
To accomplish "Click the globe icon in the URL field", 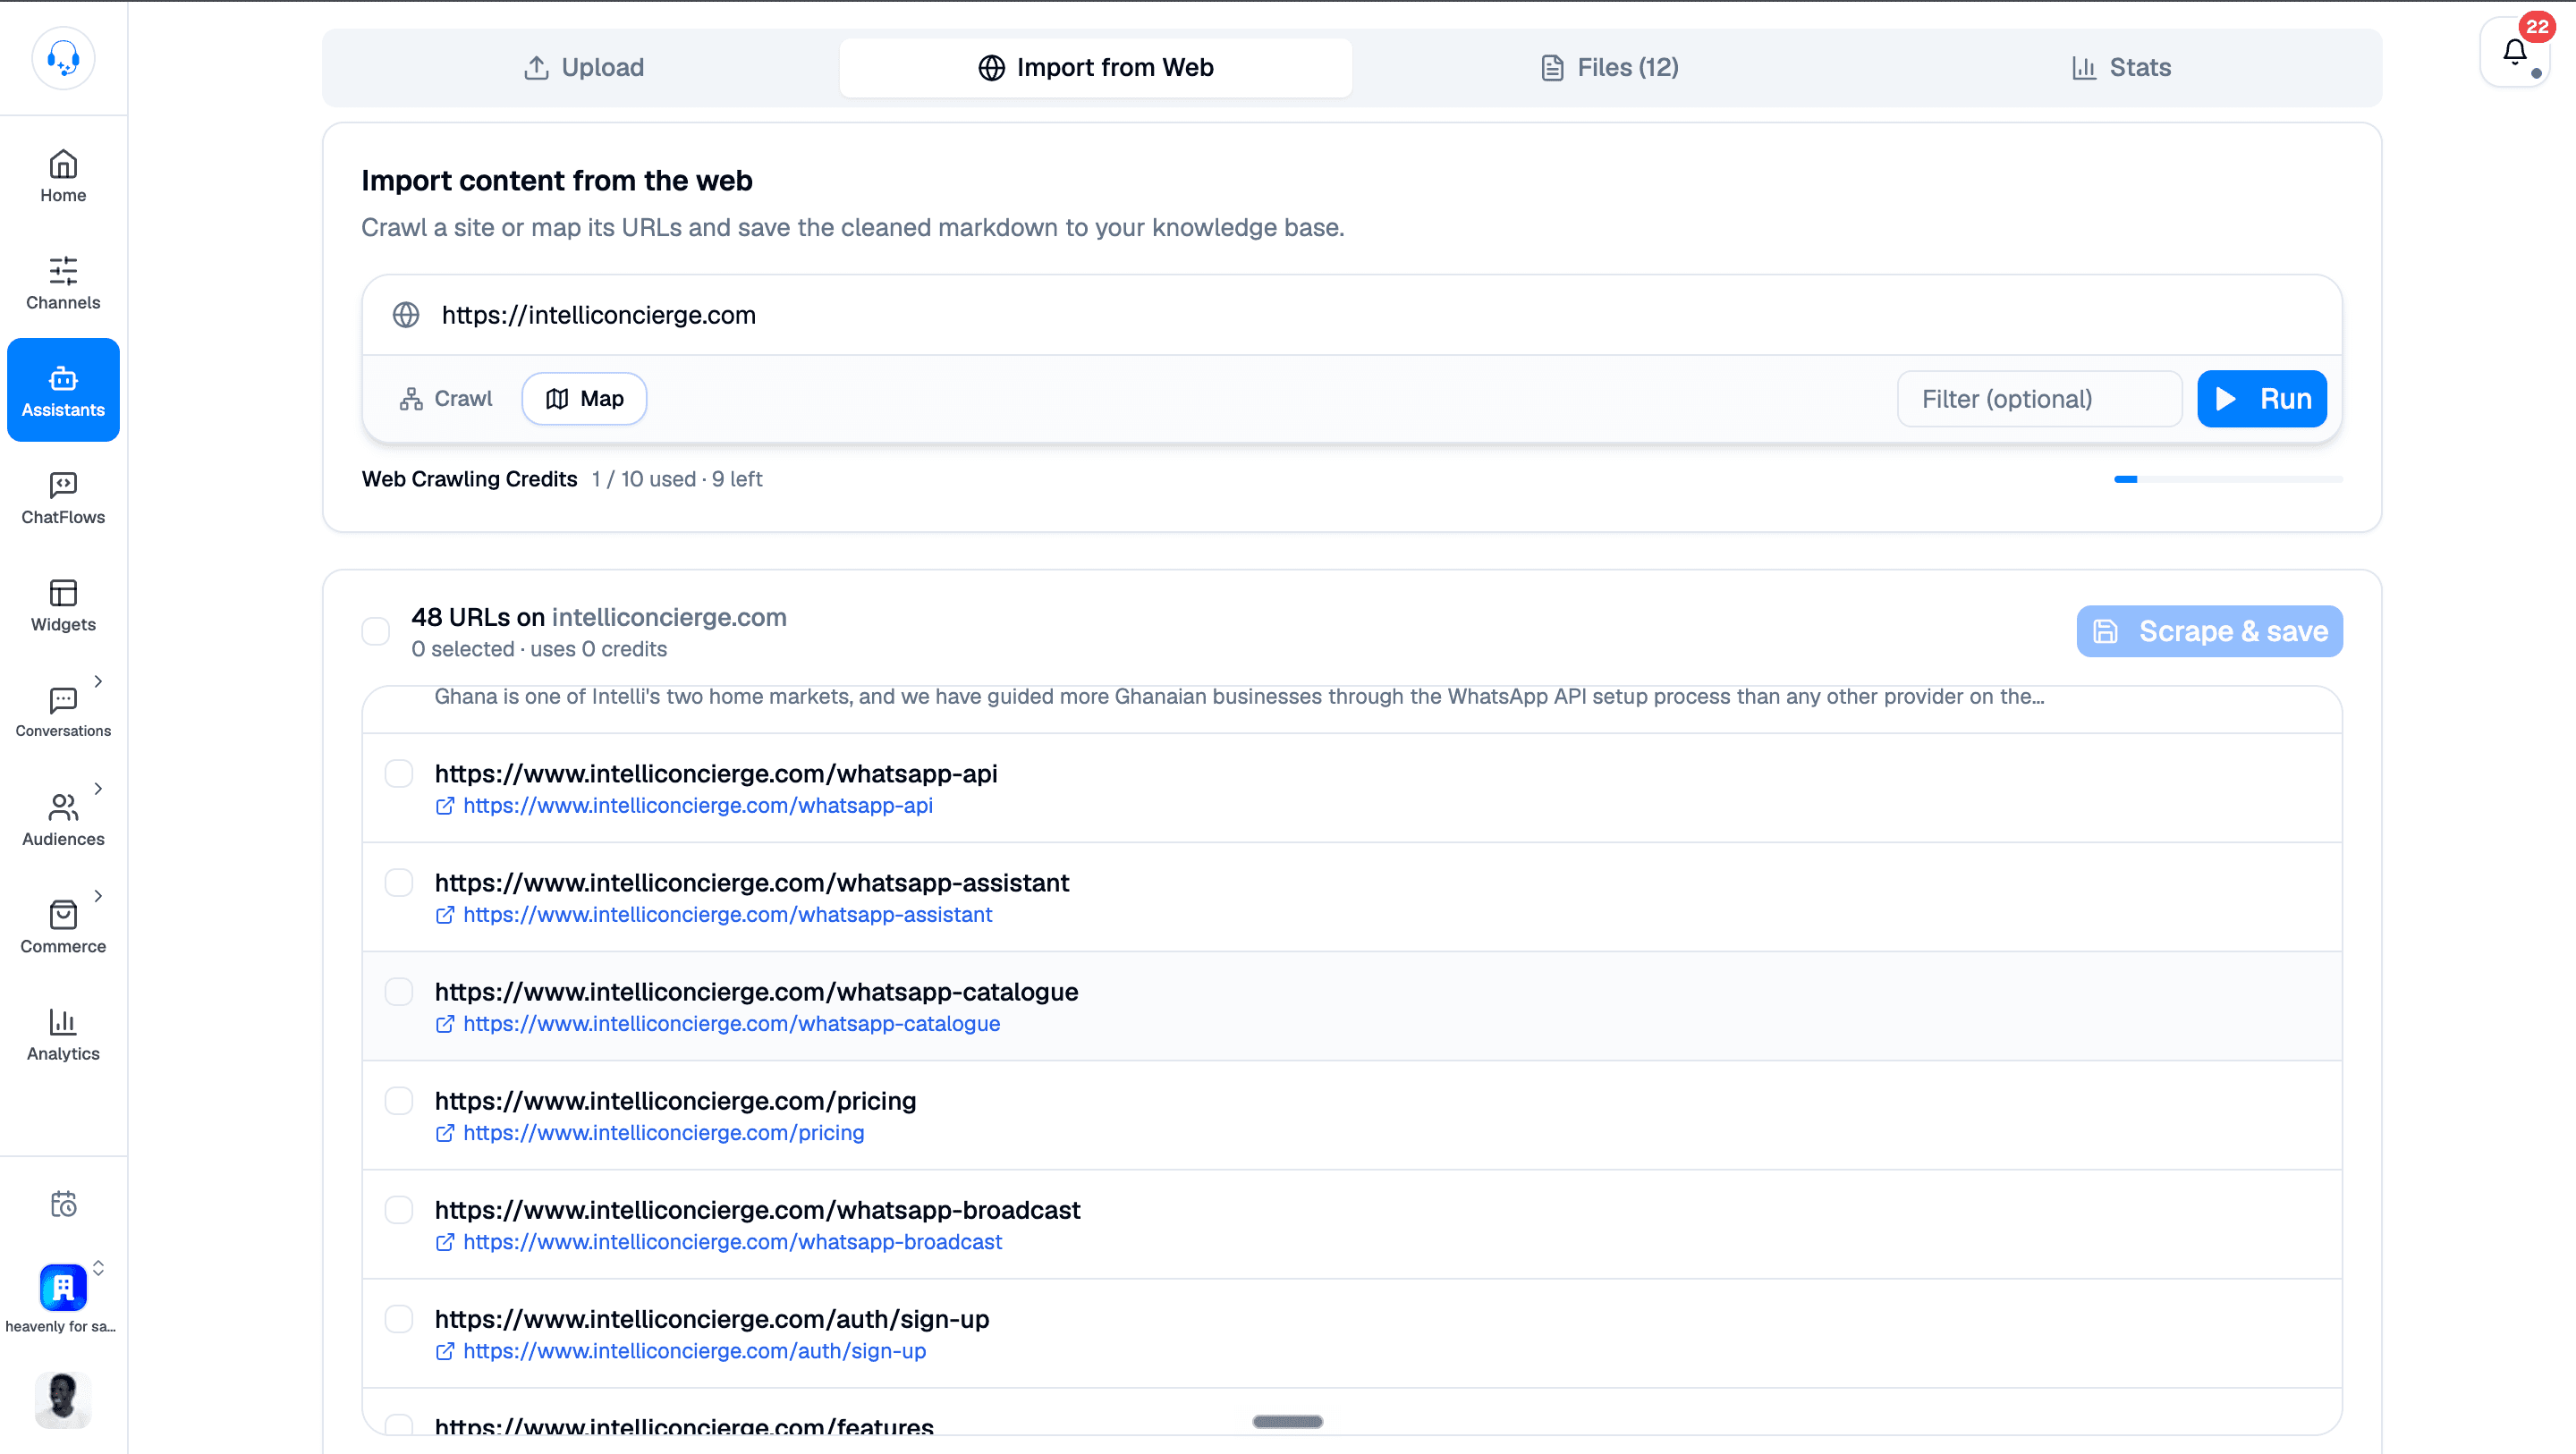I will [406, 315].
